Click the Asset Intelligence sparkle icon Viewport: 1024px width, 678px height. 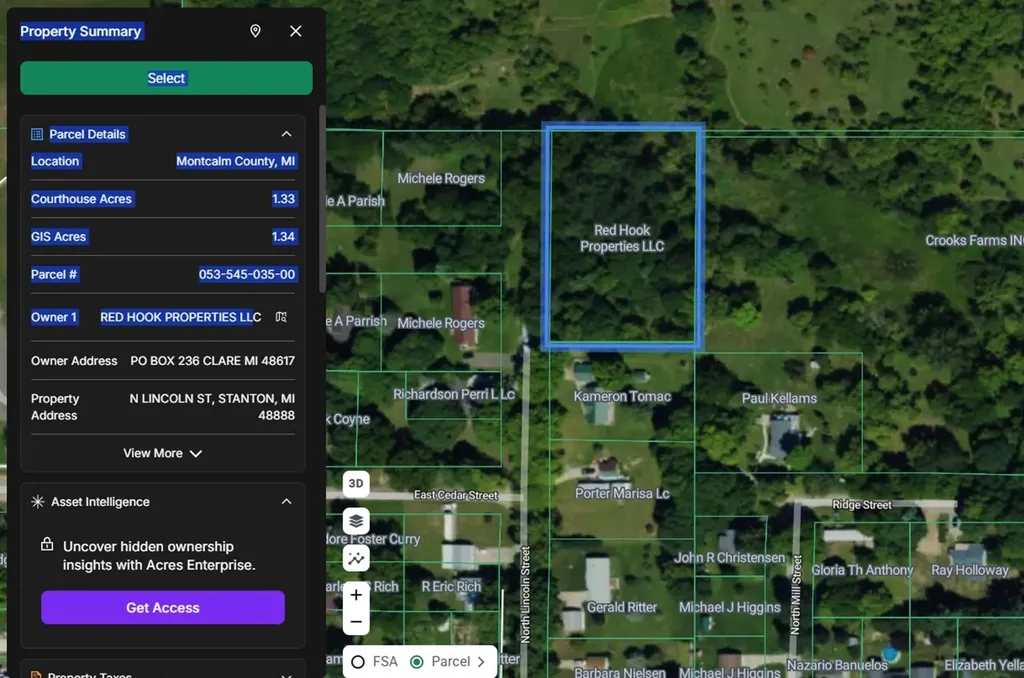coord(38,502)
